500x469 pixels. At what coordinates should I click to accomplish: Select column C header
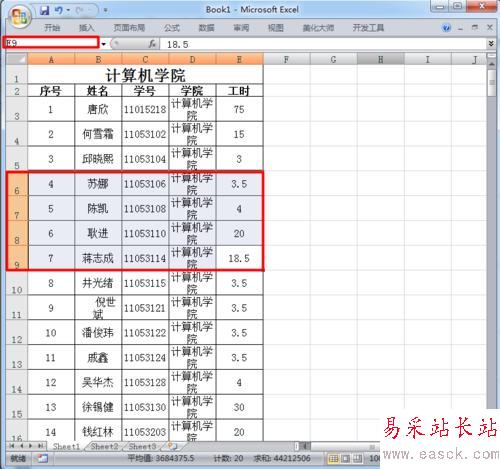[x=145, y=59]
